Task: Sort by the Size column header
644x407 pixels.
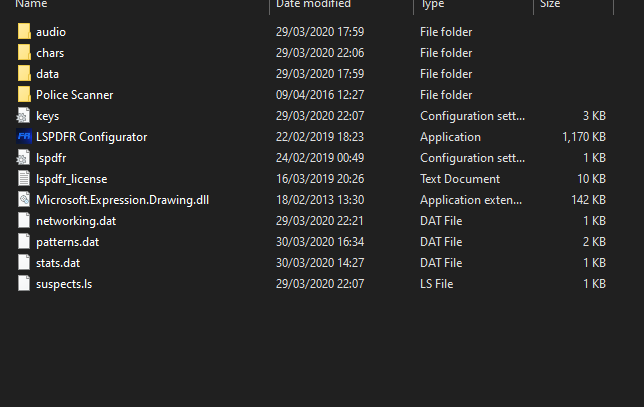Action: pos(551,5)
